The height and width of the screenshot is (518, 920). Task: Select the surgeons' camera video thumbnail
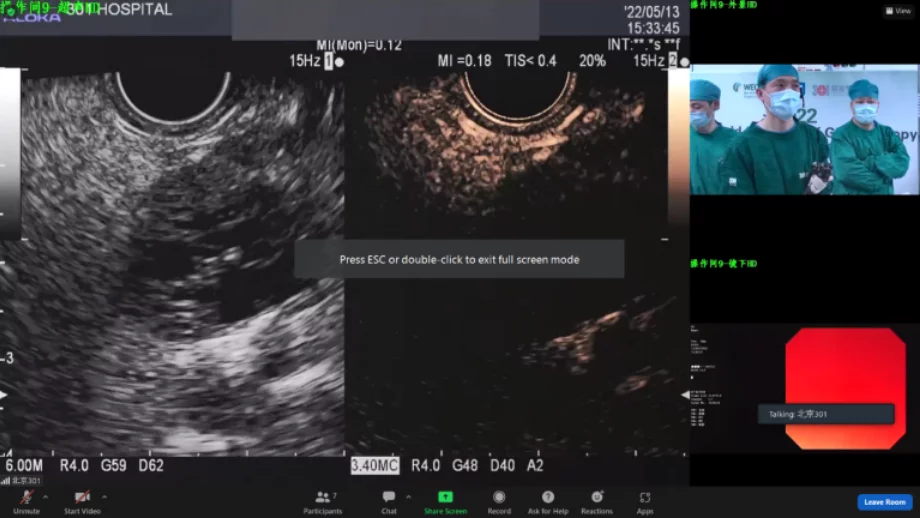pos(804,129)
